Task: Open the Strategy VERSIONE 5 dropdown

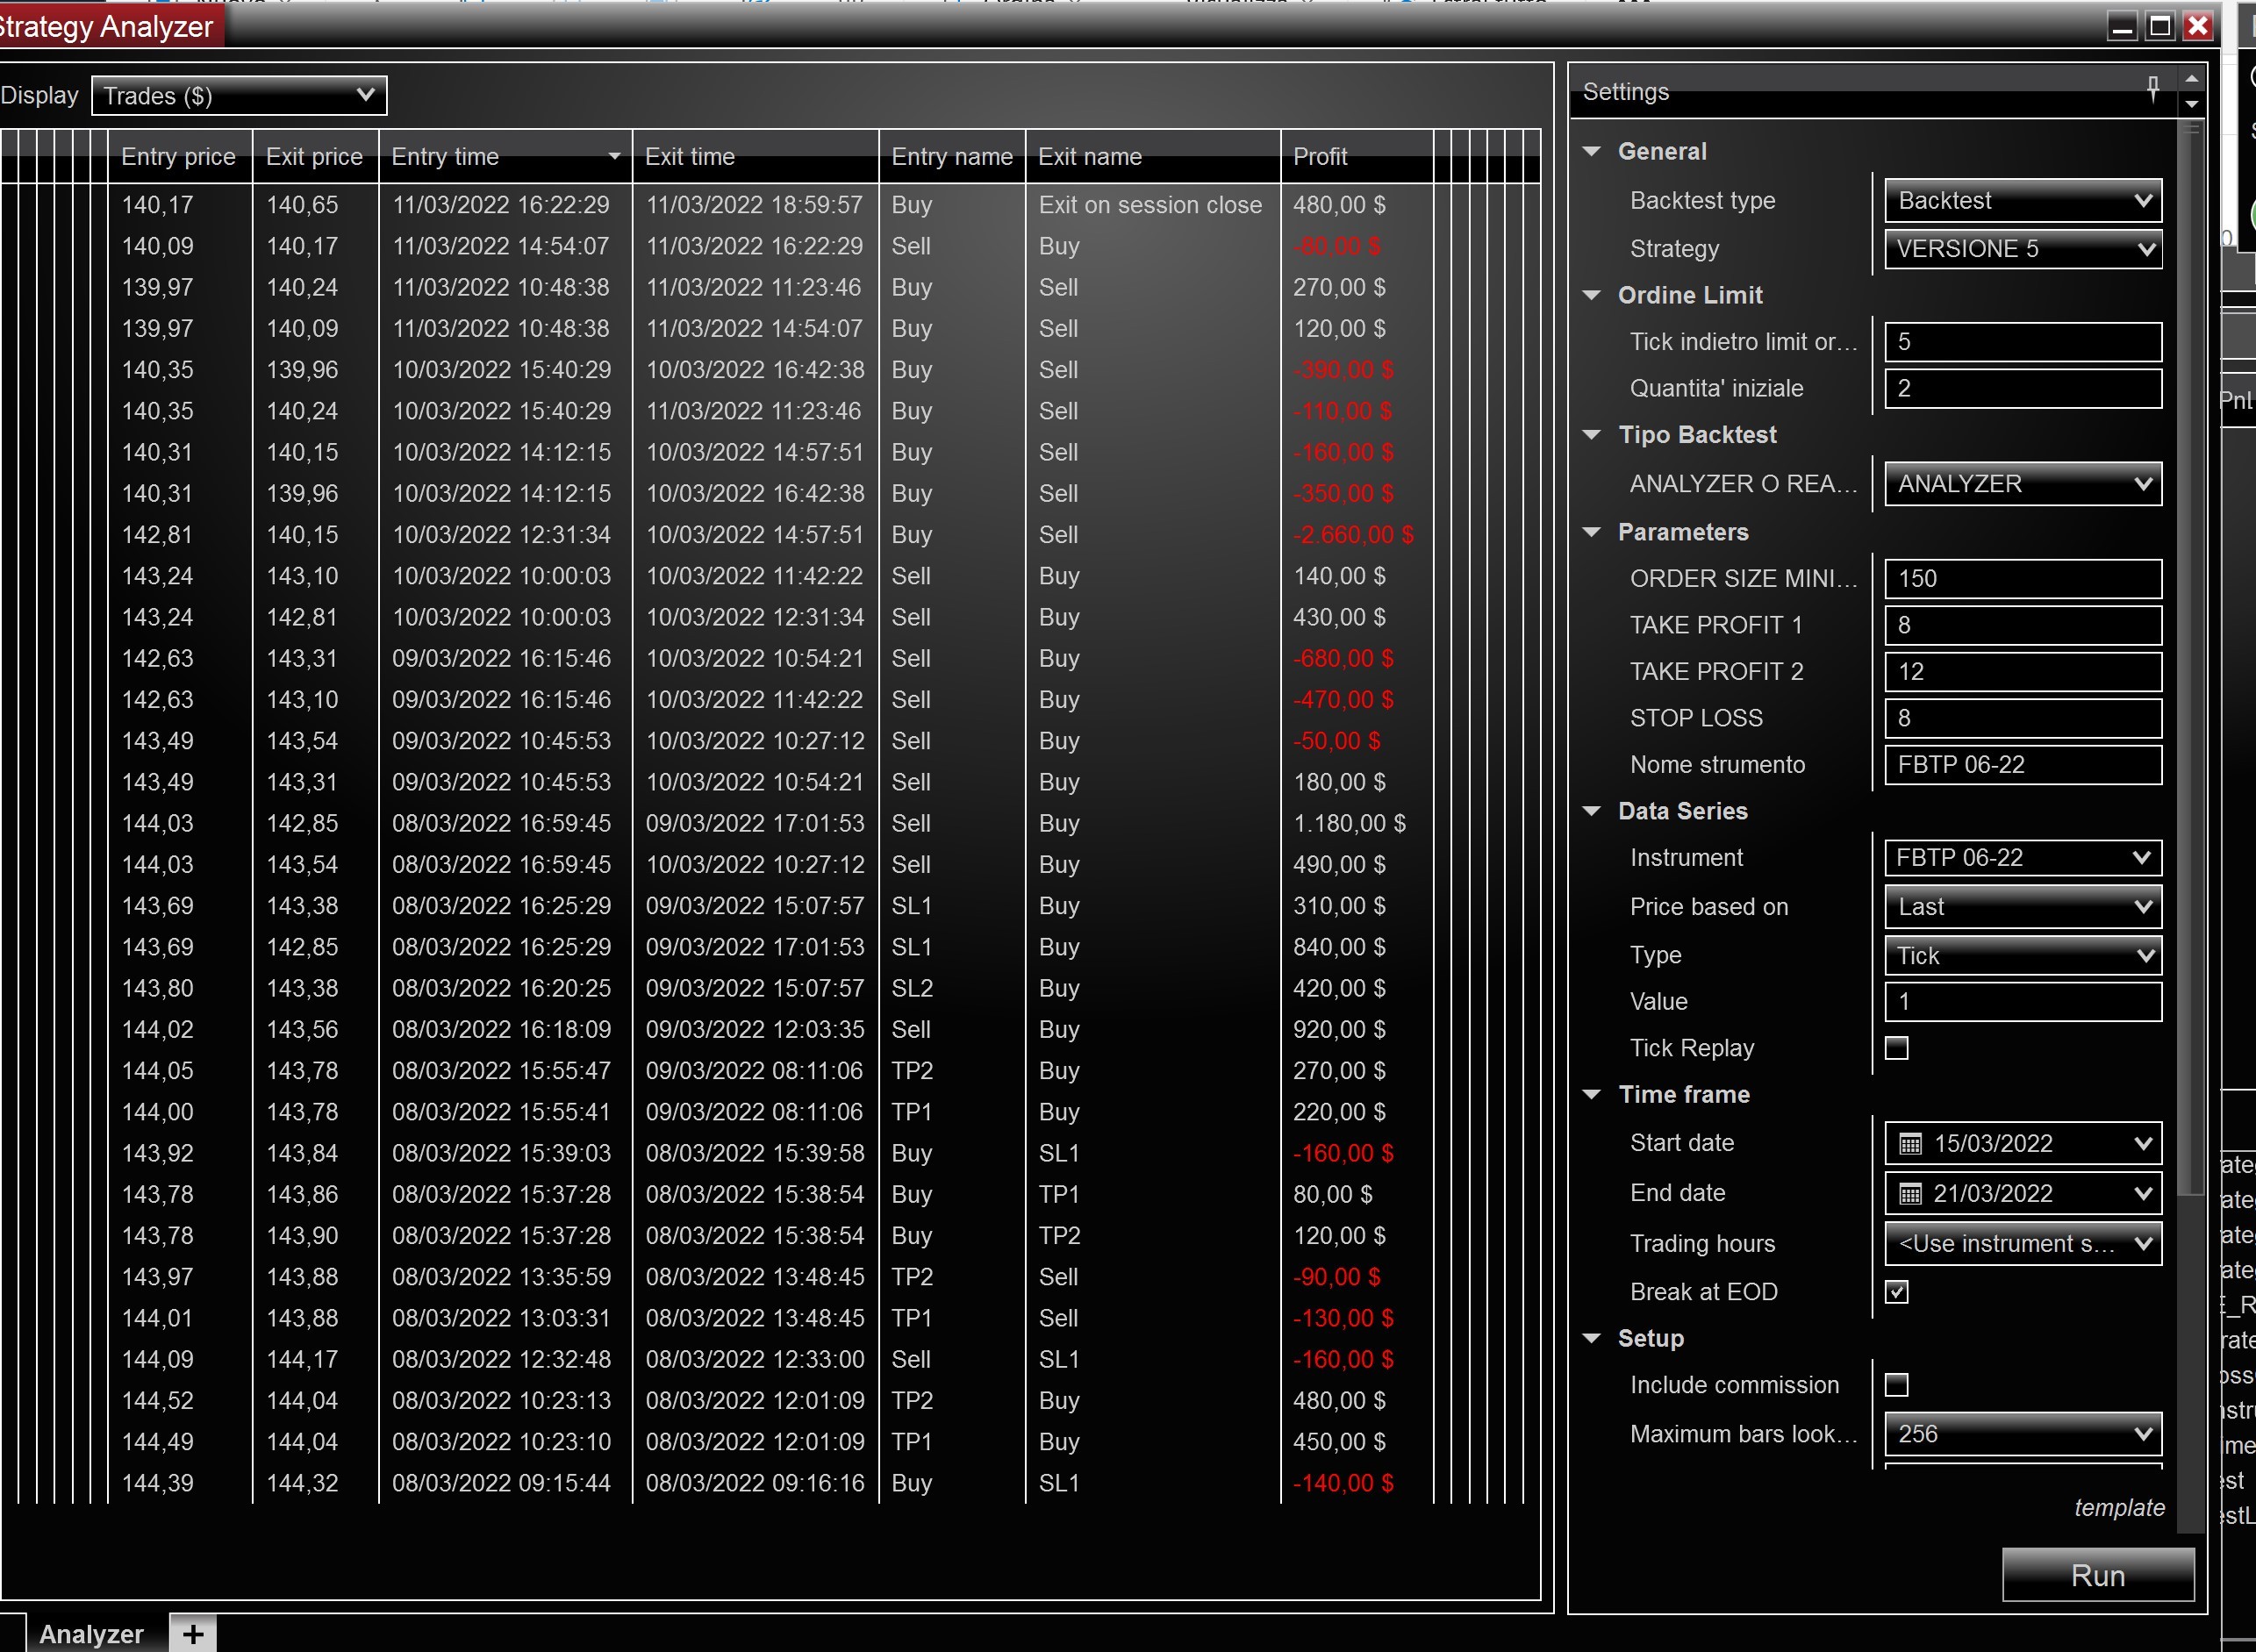Action: pos(2022,249)
